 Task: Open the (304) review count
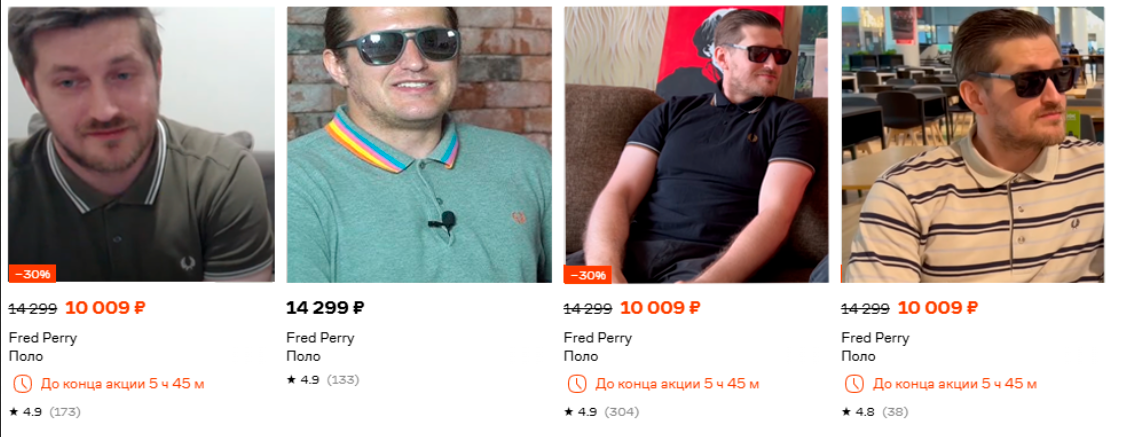click(621, 412)
